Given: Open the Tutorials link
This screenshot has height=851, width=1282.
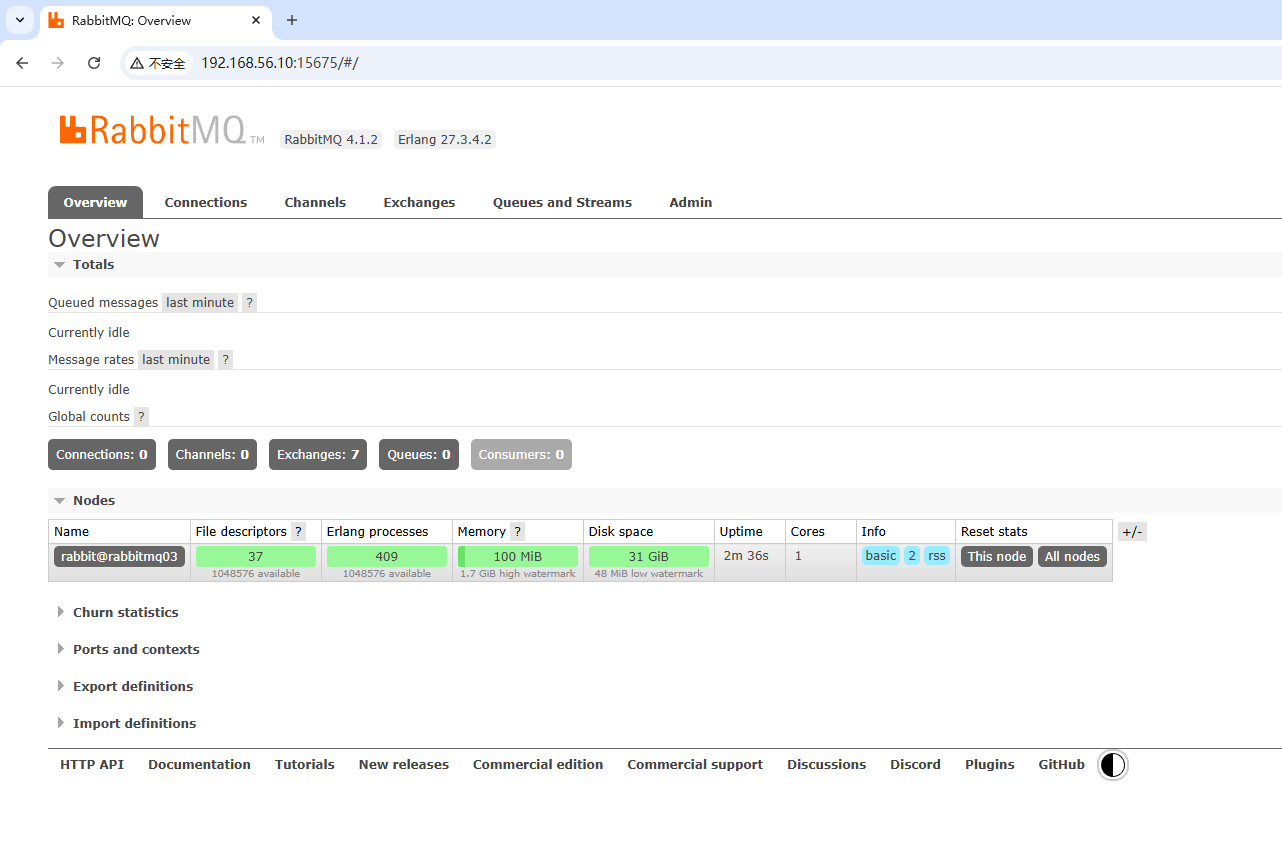Looking at the screenshot, I should tap(305, 765).
